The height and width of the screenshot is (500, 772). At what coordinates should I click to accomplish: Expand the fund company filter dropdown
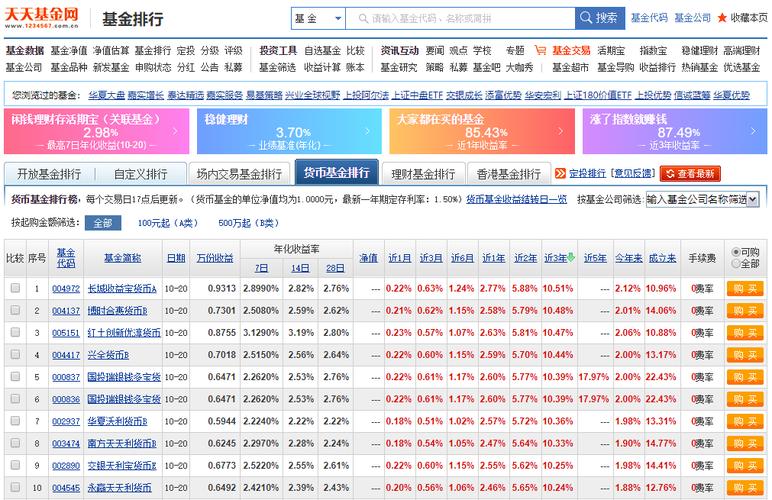753,199
